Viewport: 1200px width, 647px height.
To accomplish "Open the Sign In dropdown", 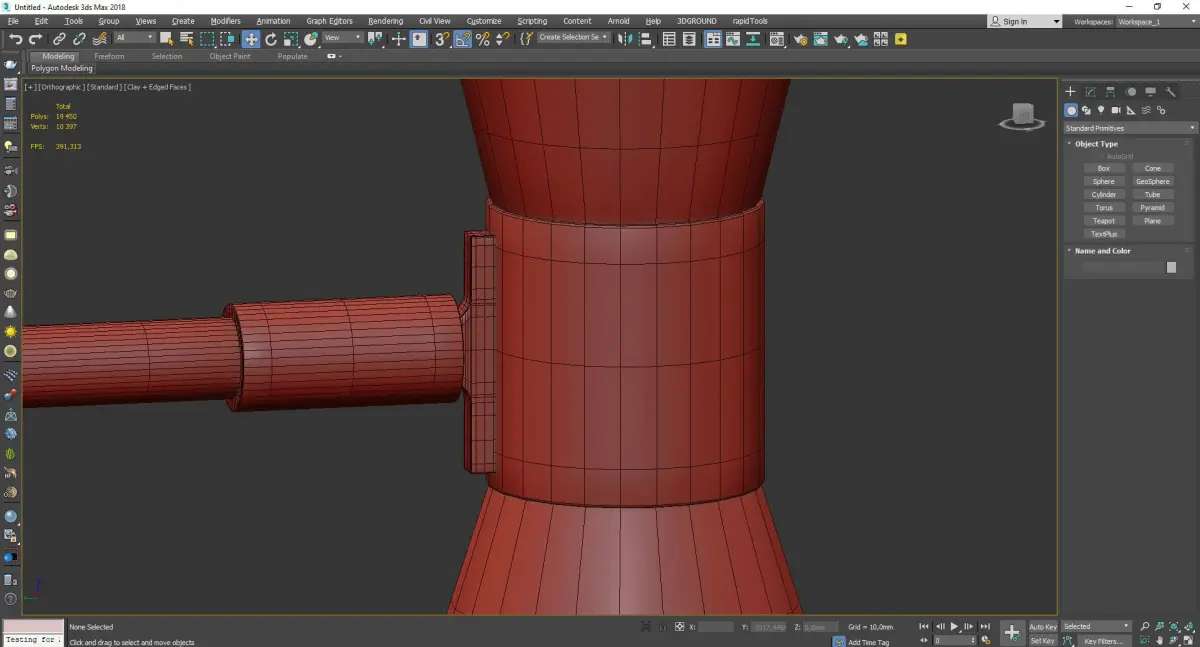I will click(1025, 21).
